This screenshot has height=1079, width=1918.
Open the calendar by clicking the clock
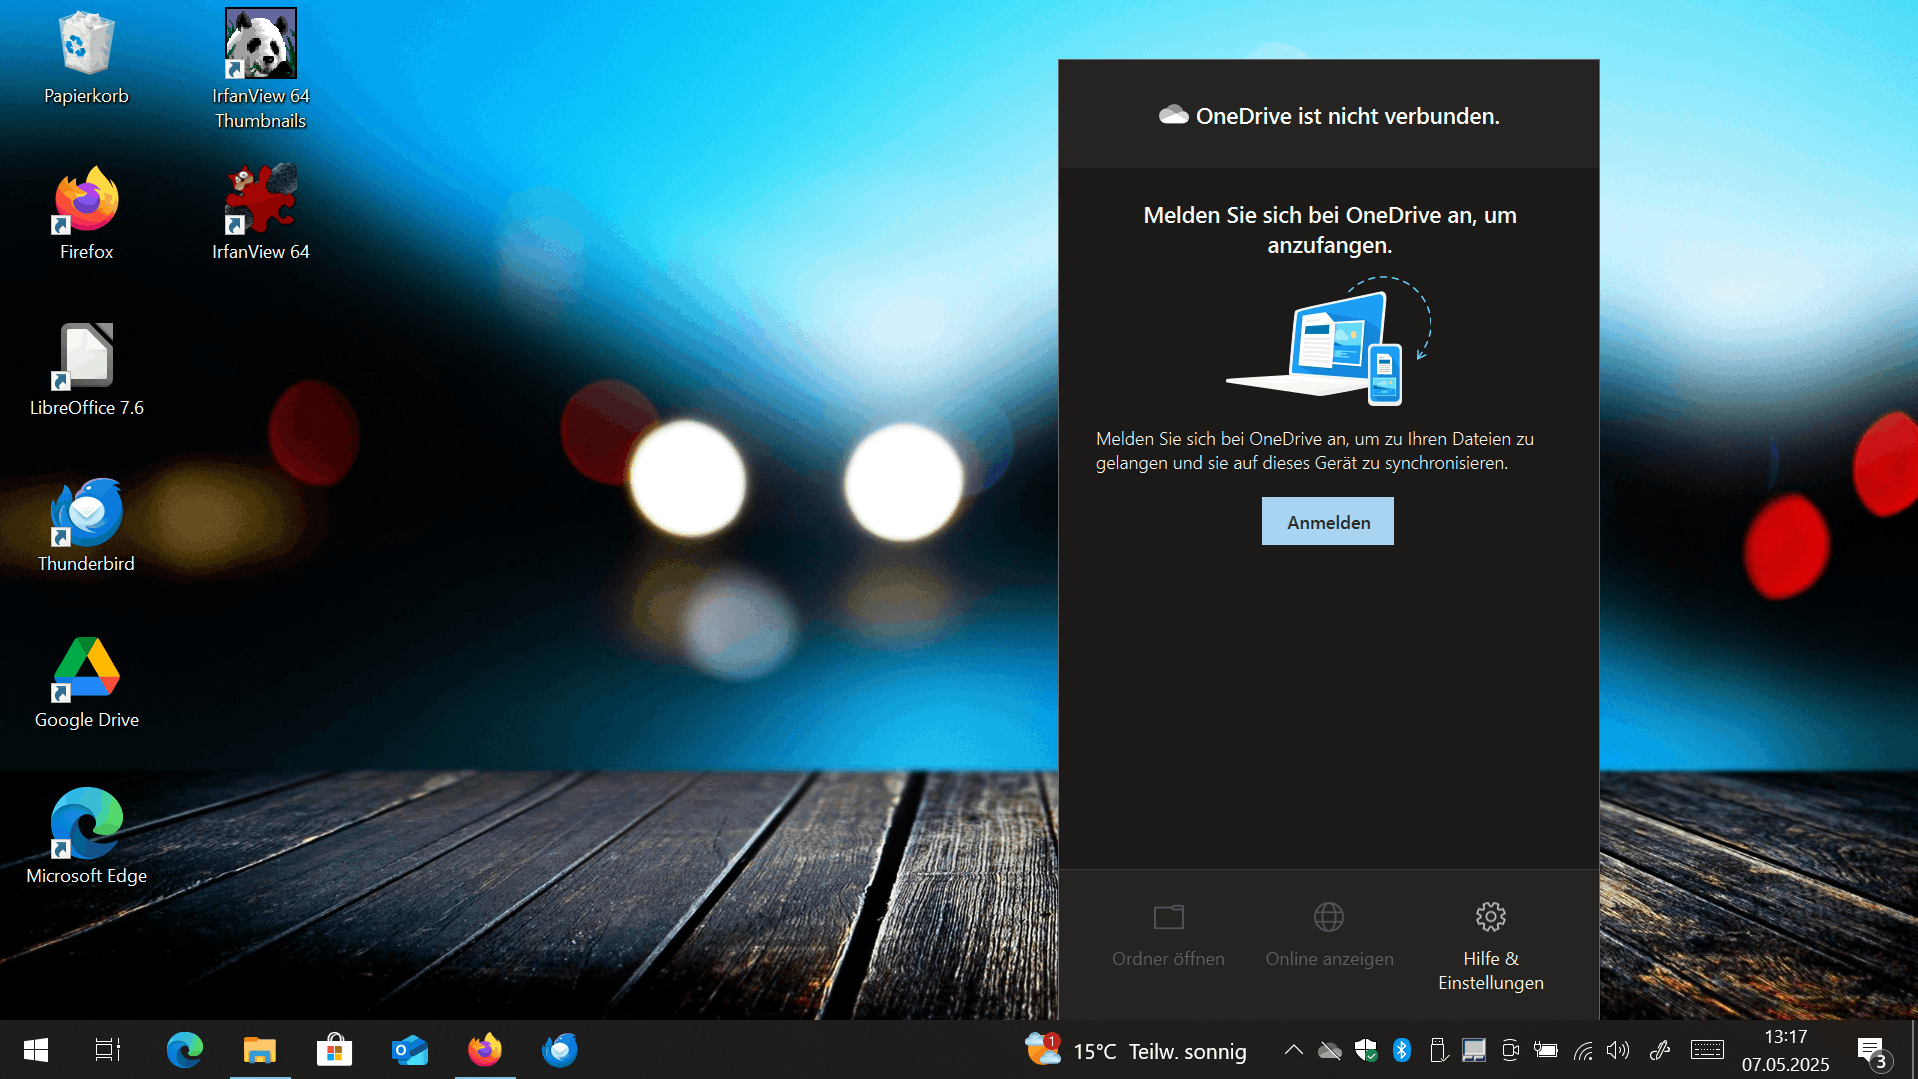coord(1785,1050)
